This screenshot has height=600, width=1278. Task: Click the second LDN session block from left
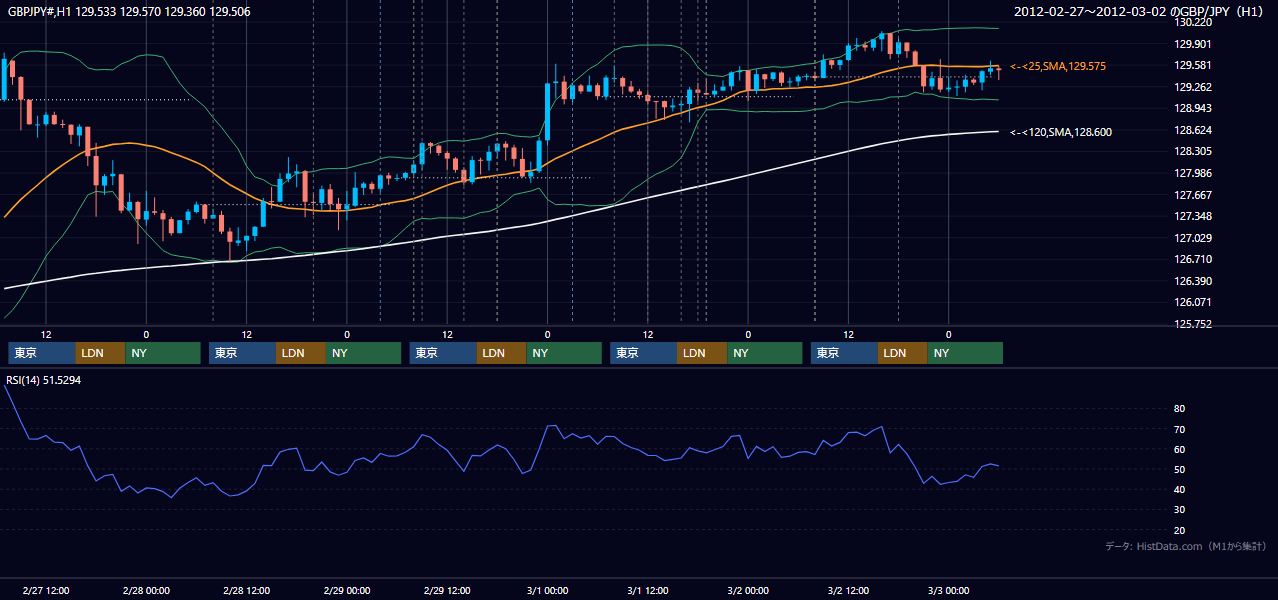point(302,353)
